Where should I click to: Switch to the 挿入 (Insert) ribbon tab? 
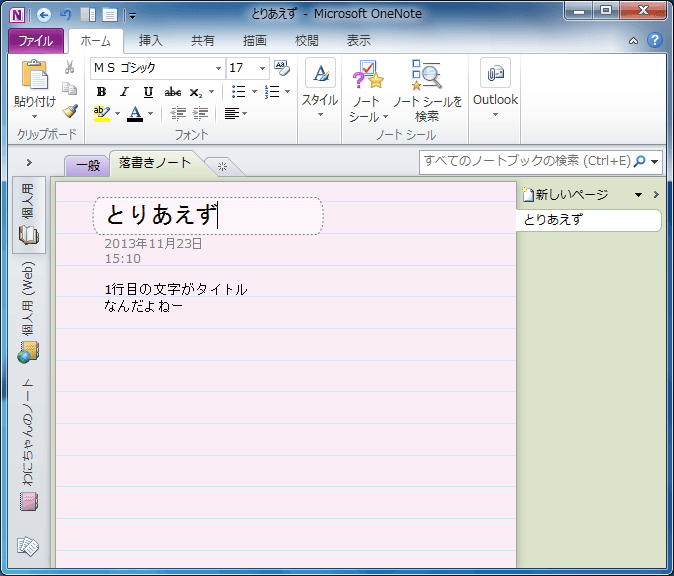coord(150,41)
